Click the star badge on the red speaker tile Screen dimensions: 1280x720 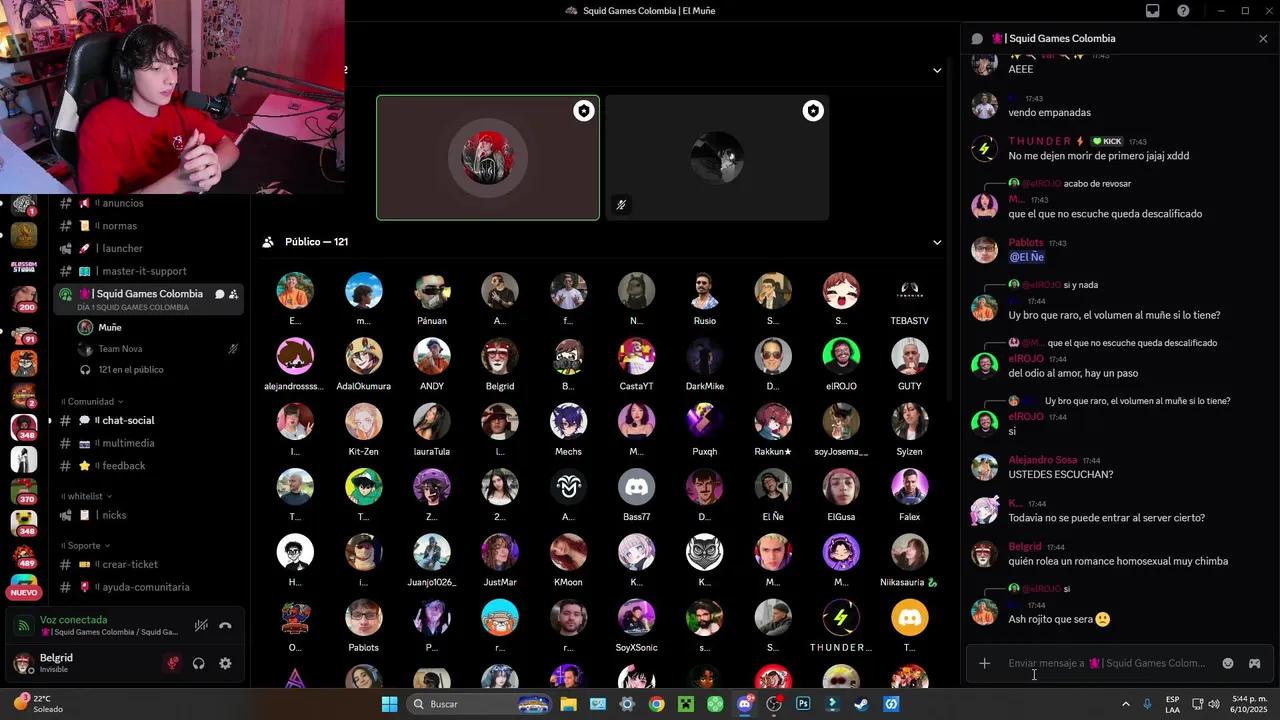tap(583, 111)
